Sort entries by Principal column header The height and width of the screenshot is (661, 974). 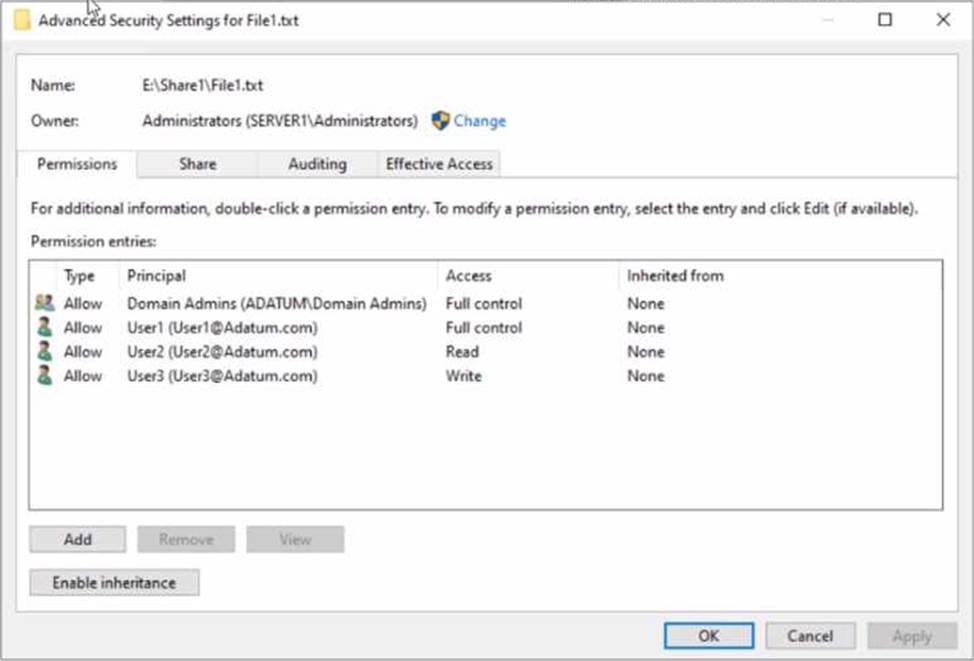pyautogui.click(x=156, y=276)
